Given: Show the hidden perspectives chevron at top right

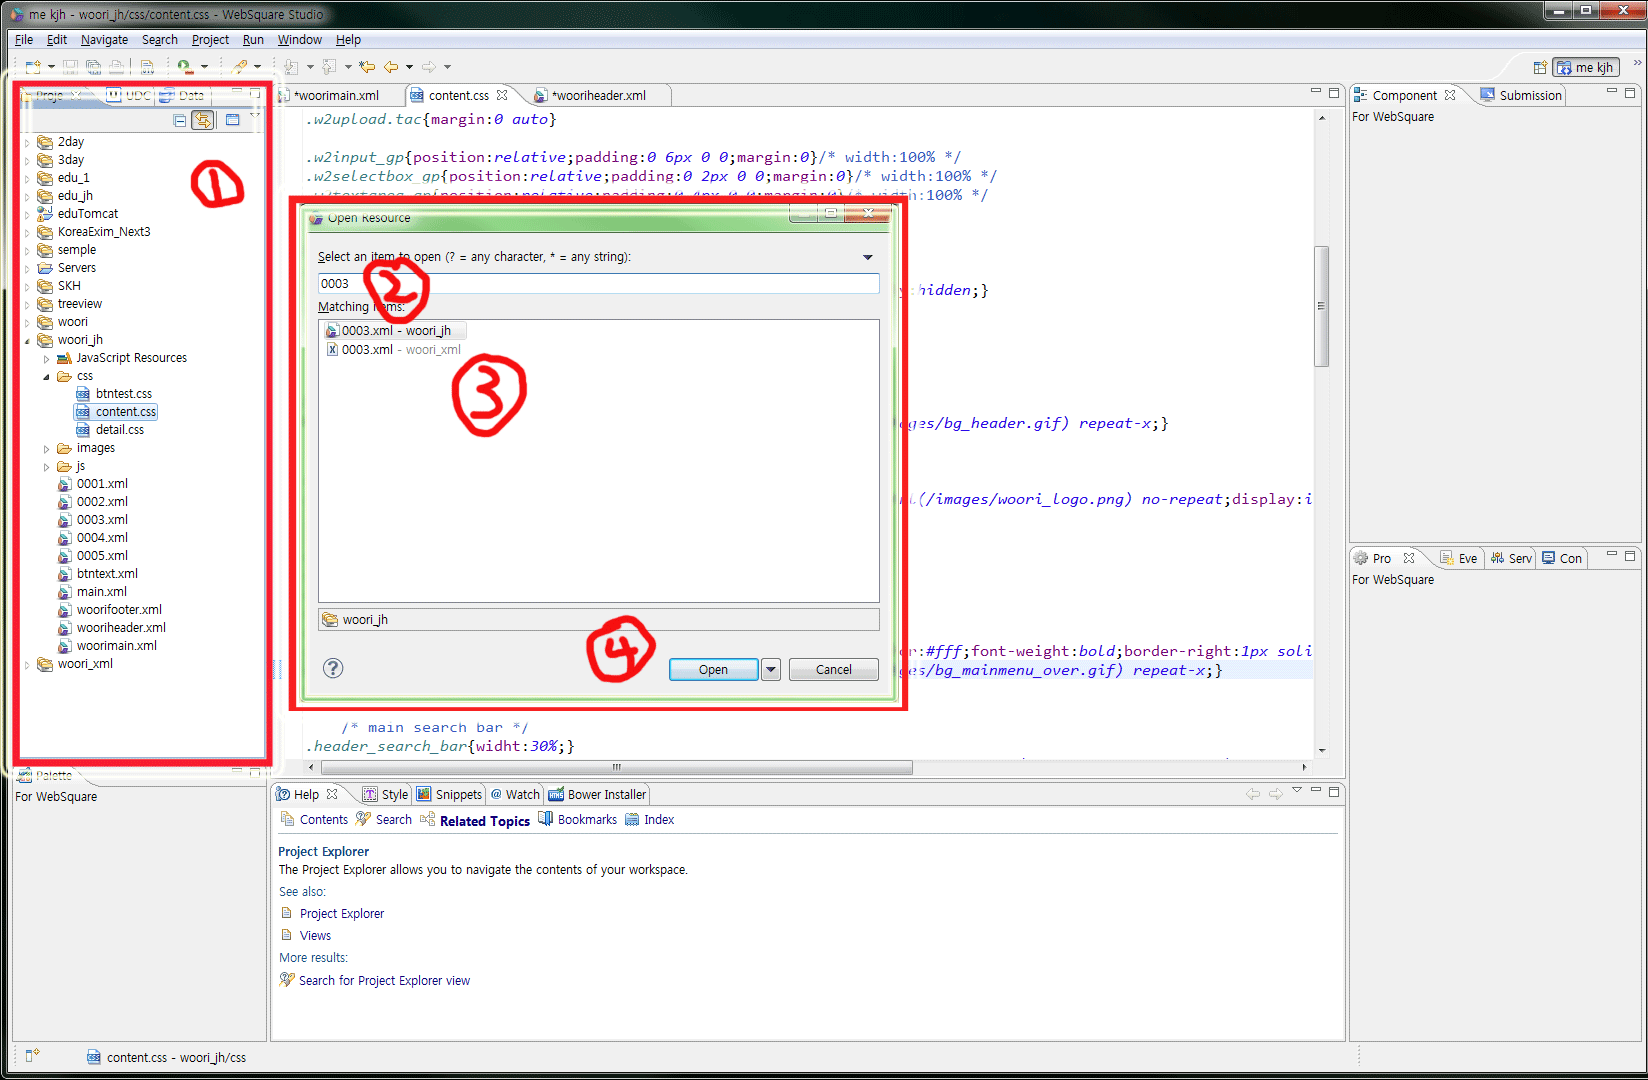Looking at the screenshot, I should point(1637,64).
